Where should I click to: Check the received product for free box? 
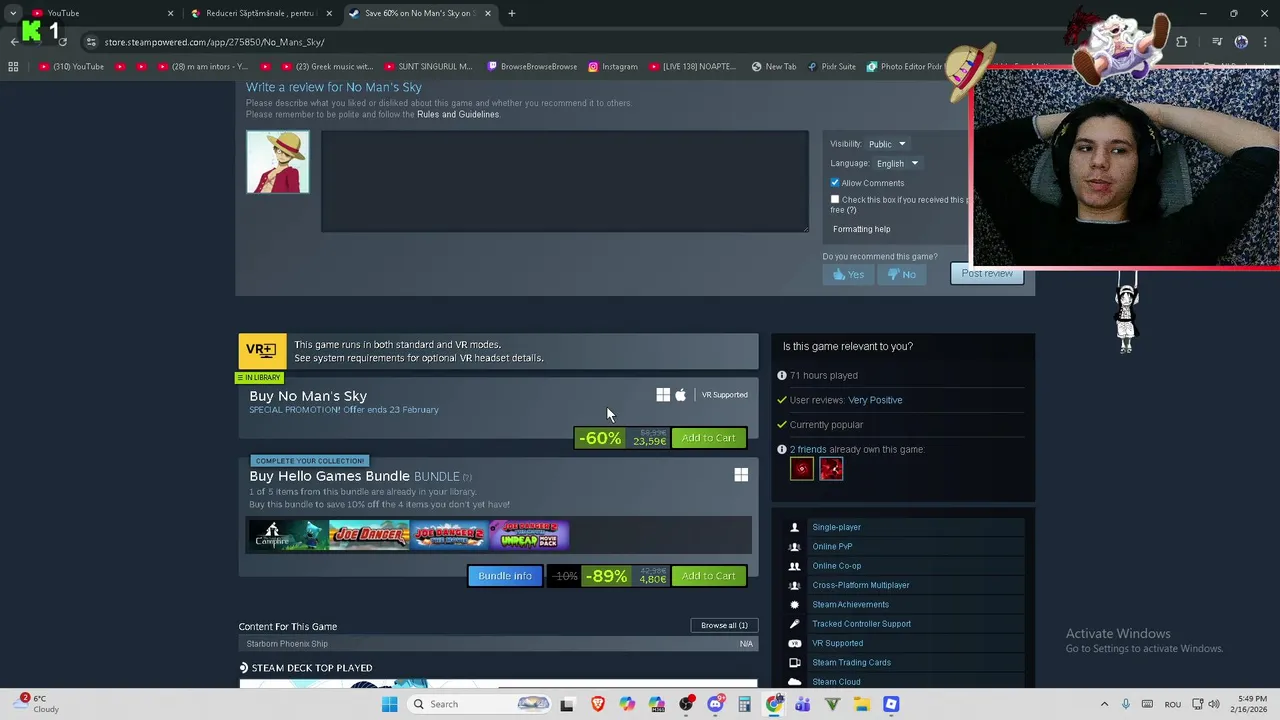click(x=835, y=200)
